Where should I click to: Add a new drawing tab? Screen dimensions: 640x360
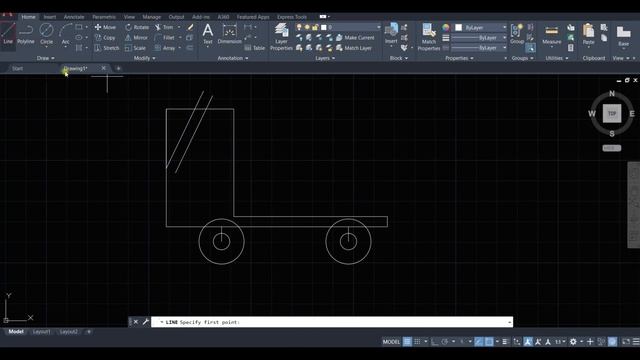[x=118, y=68]
